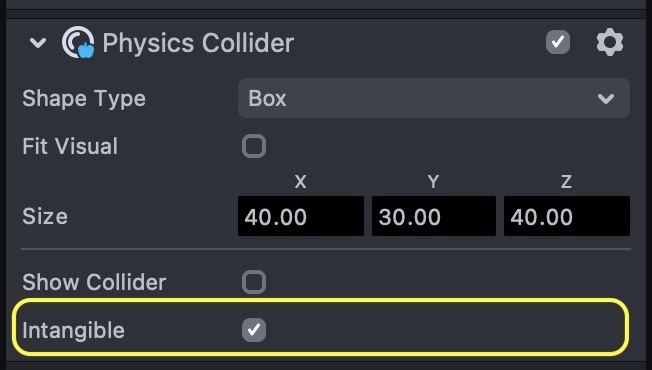Viewport: 652px width, 370px height.
Task: Enable the Fit Visual checkbox
Action: click(x=254, y=146)
